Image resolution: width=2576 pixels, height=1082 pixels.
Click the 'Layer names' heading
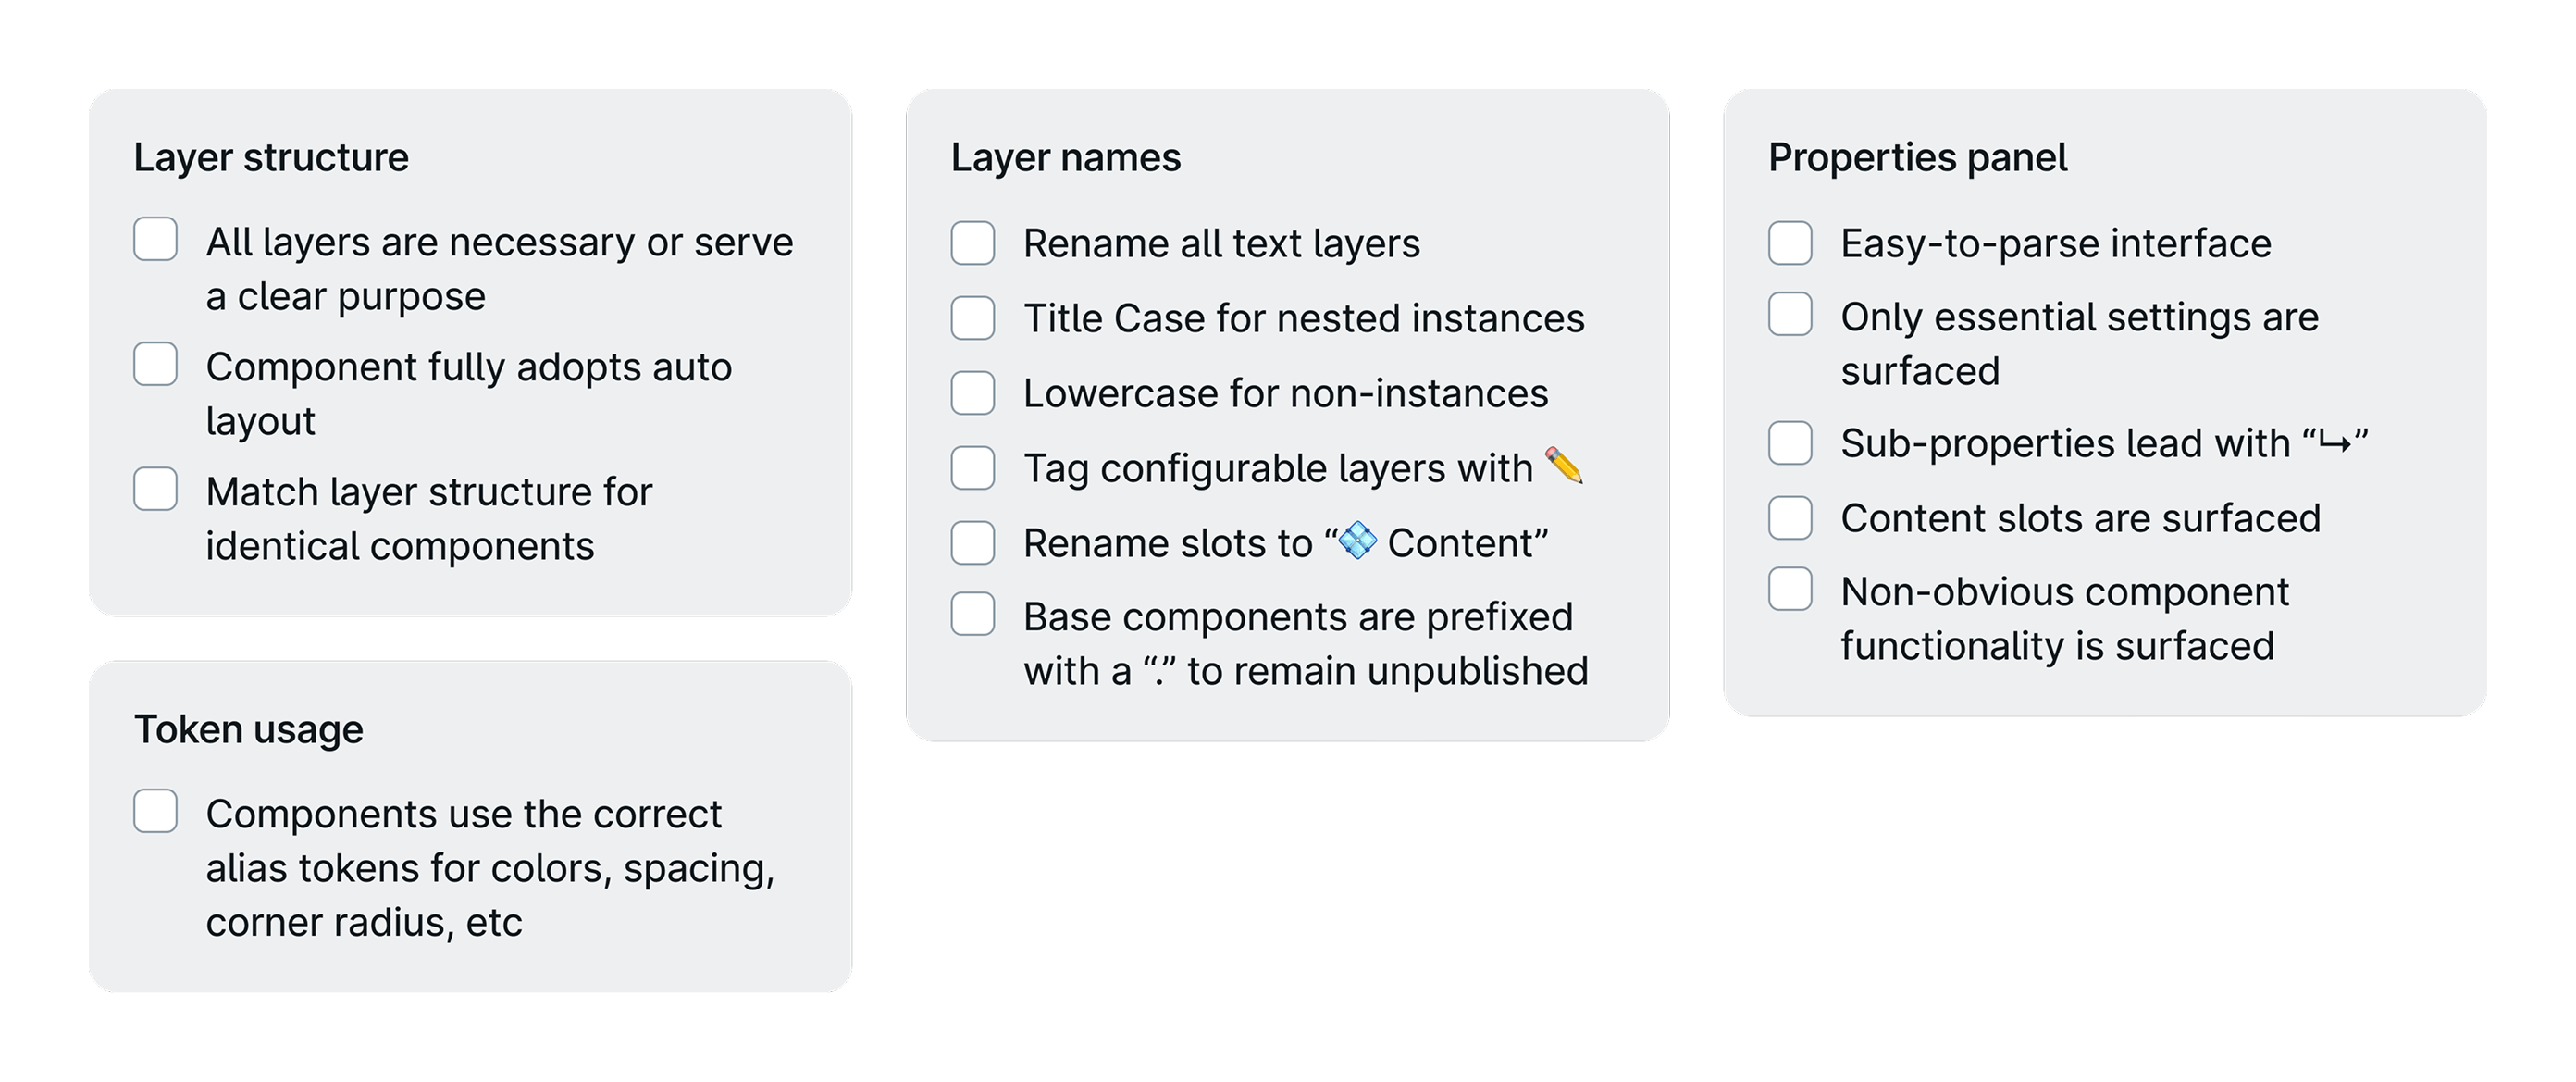(x=1065, y=158)
